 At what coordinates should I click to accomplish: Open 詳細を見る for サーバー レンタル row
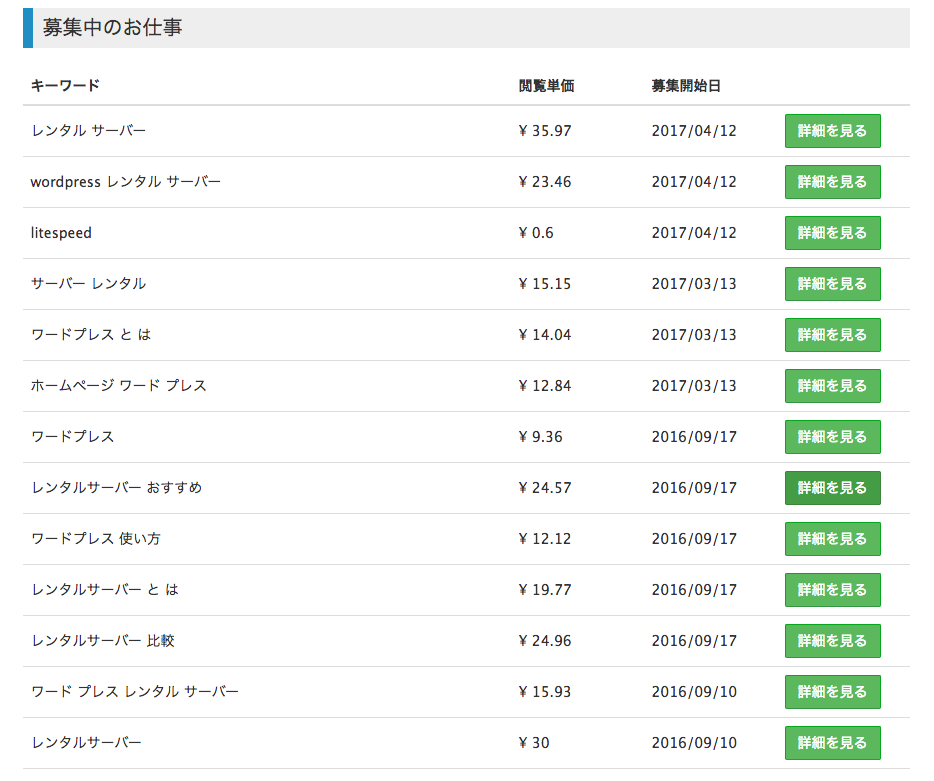(x=832, y=284)
